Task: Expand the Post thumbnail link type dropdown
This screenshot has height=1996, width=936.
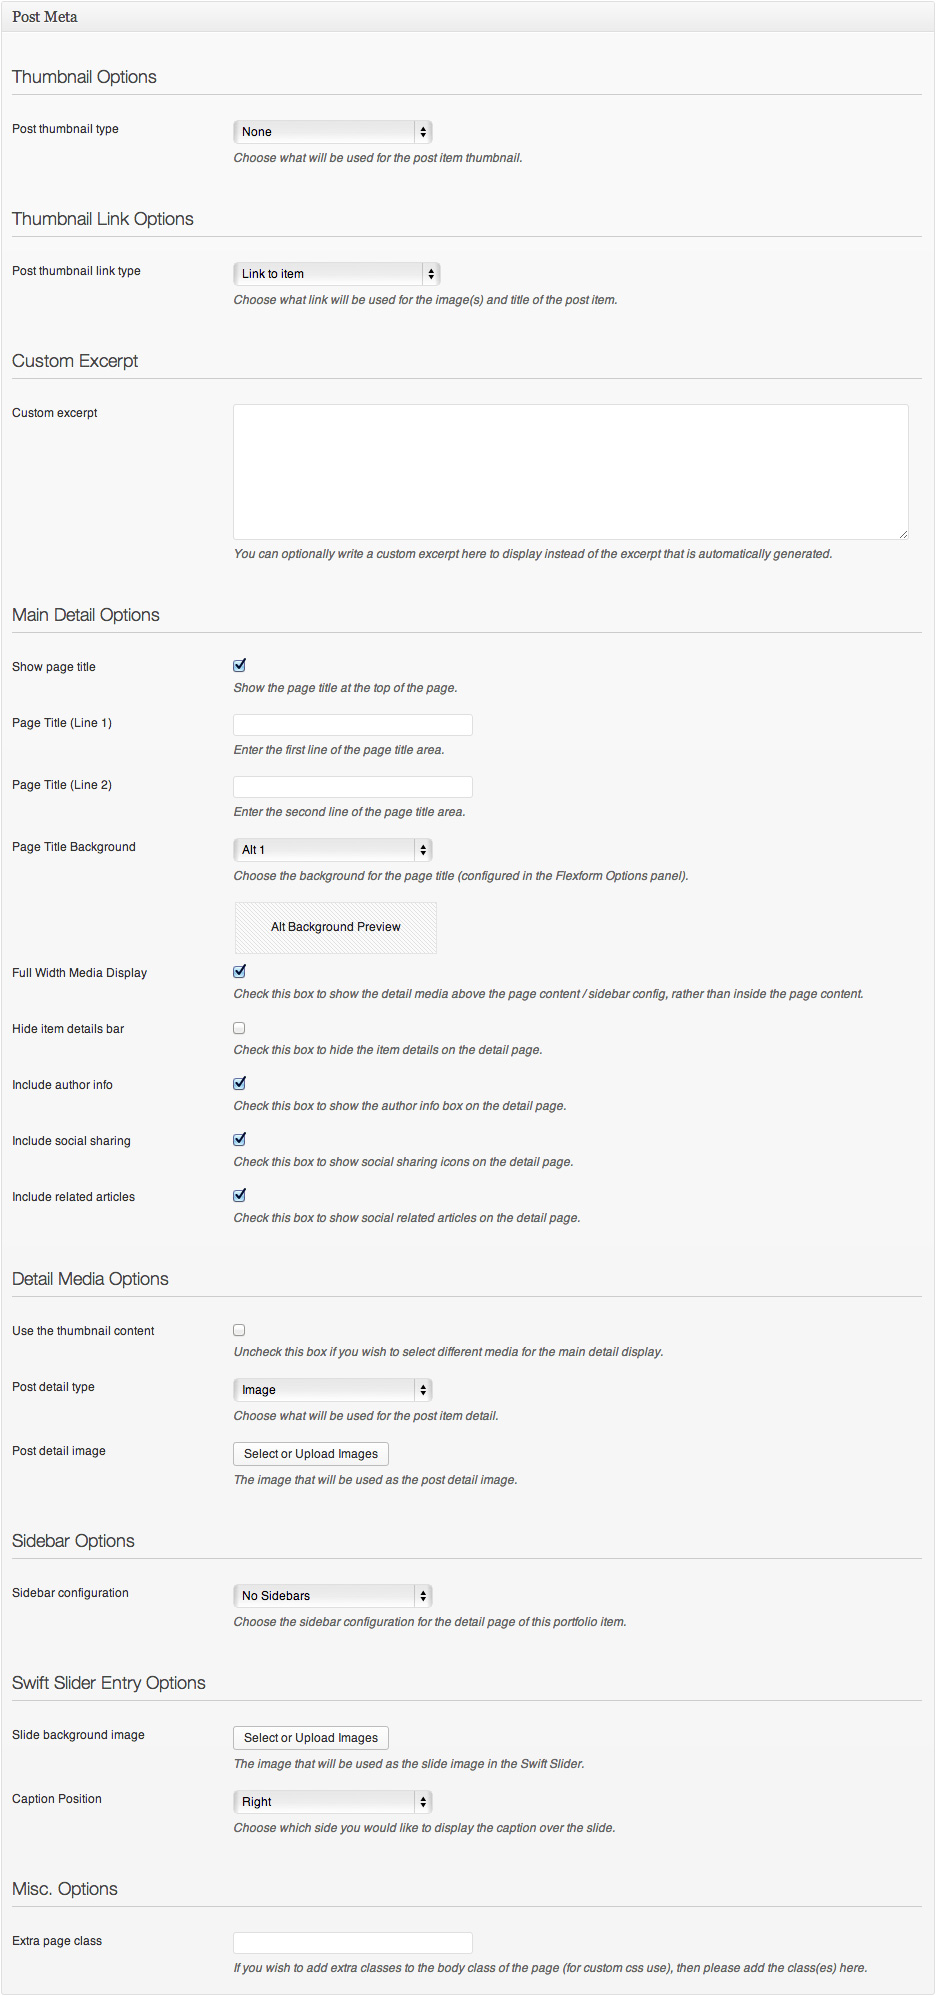Action: click(336, 274)
